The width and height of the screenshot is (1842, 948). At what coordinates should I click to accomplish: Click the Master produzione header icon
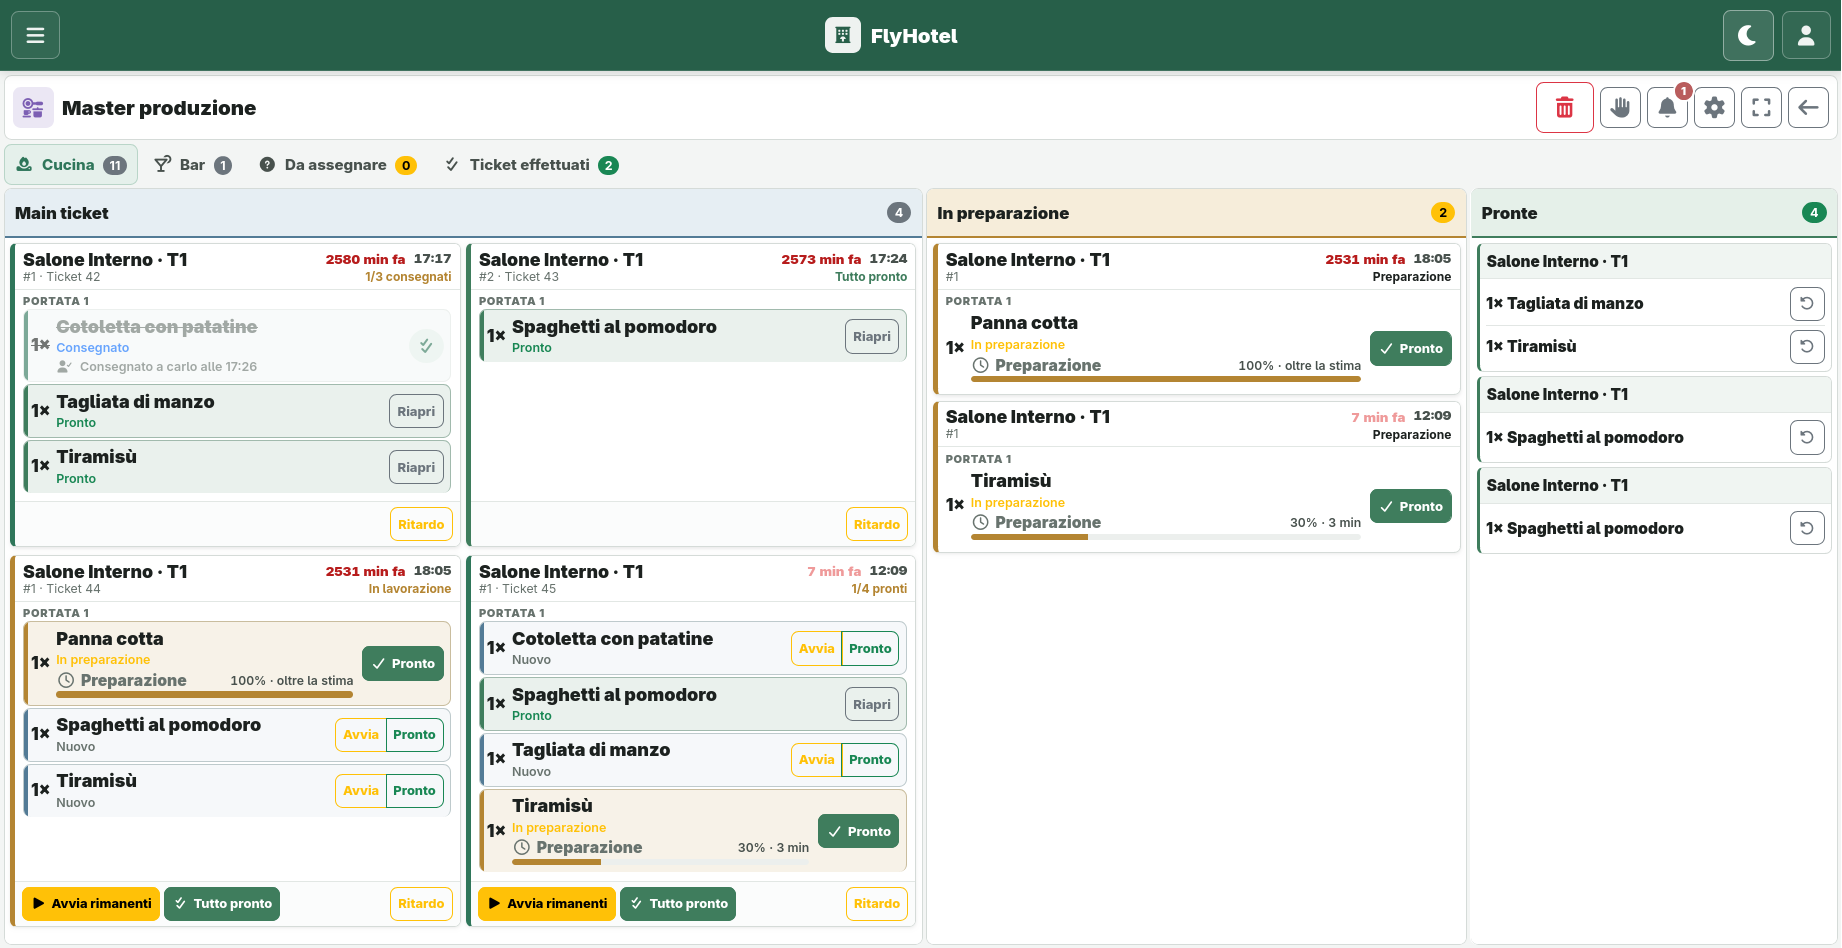(33, 108)
